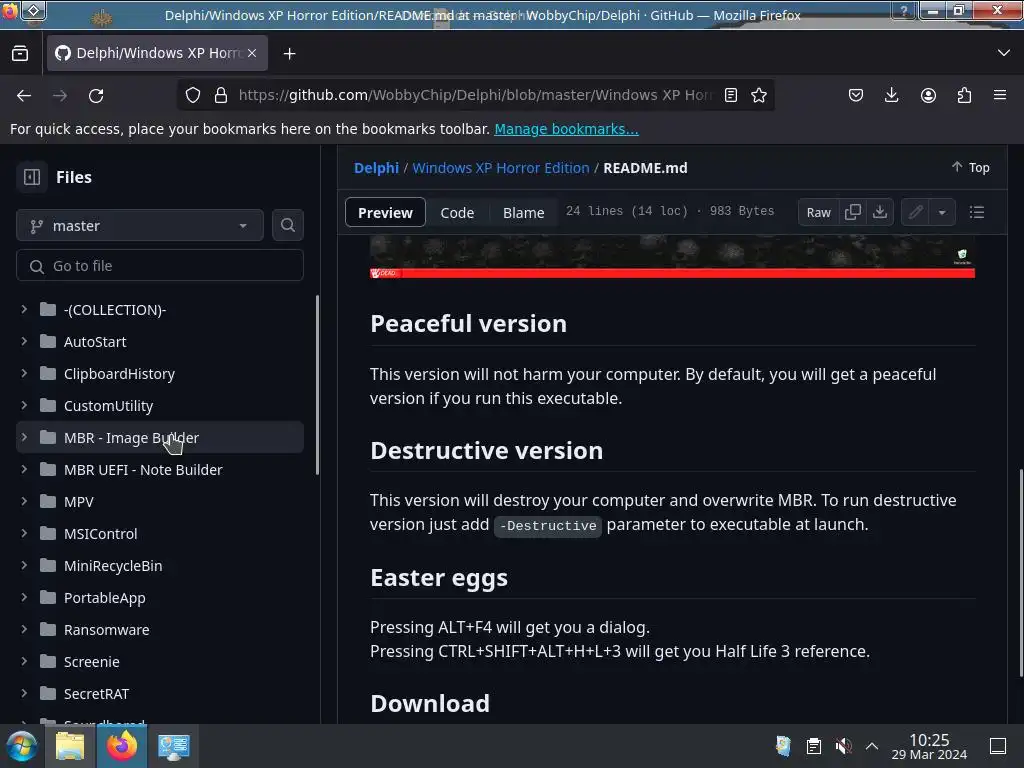The image size is (1024, 768).
Task: Go back with browser back arrow
Action: coord(24,95)
